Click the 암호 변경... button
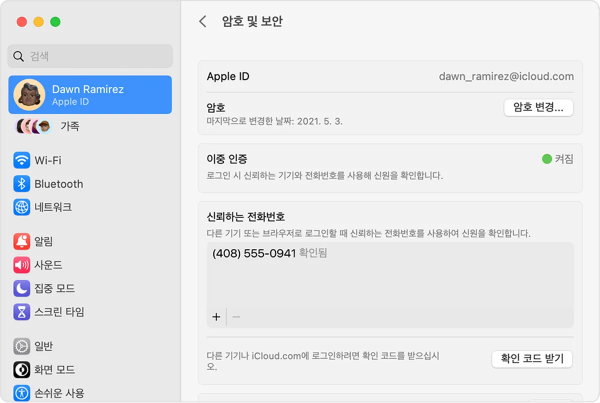The height and width of the screenshot is (403, 600). [x=538, y=108]
